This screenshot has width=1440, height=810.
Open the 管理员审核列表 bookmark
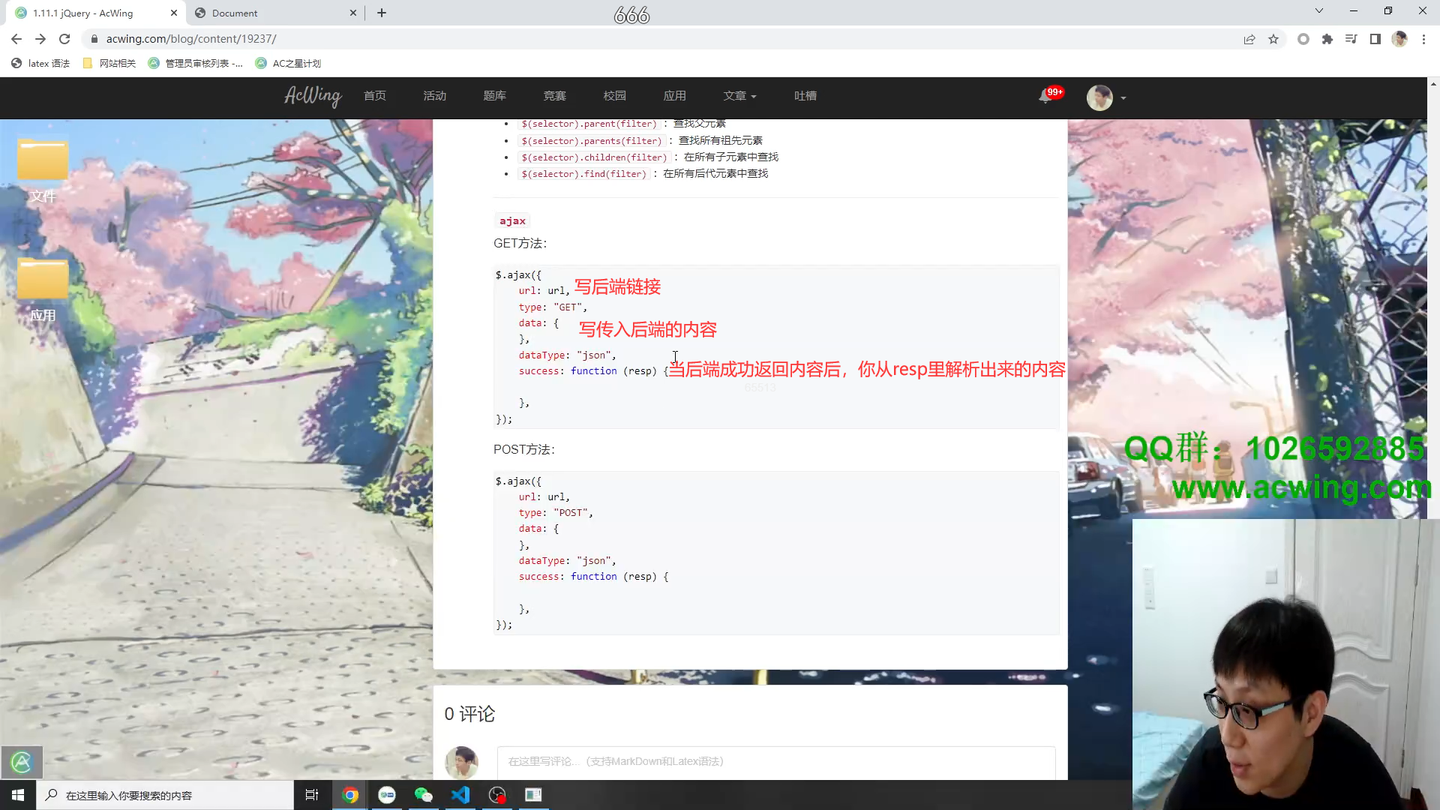click(195, 63)
